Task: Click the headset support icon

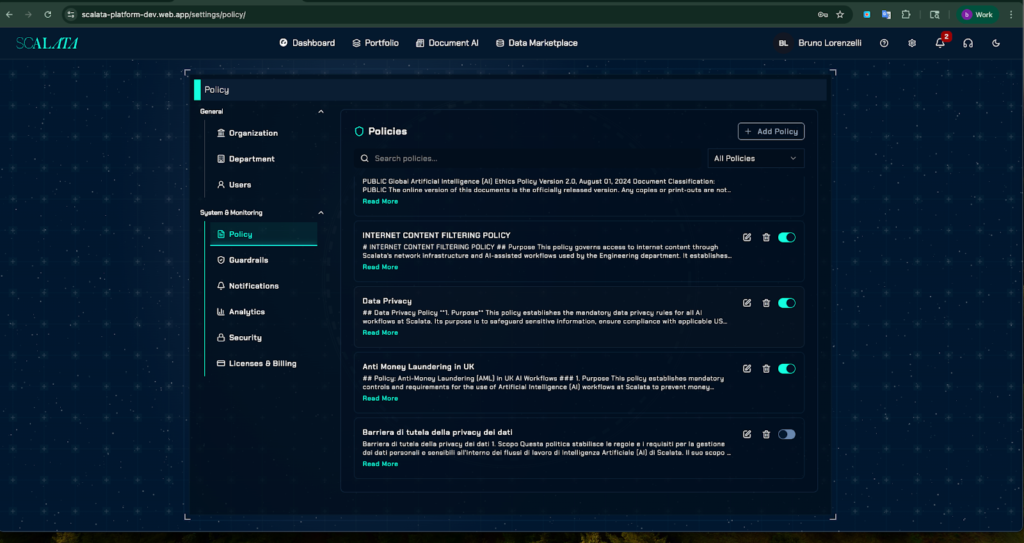Action: coord(968,43)
